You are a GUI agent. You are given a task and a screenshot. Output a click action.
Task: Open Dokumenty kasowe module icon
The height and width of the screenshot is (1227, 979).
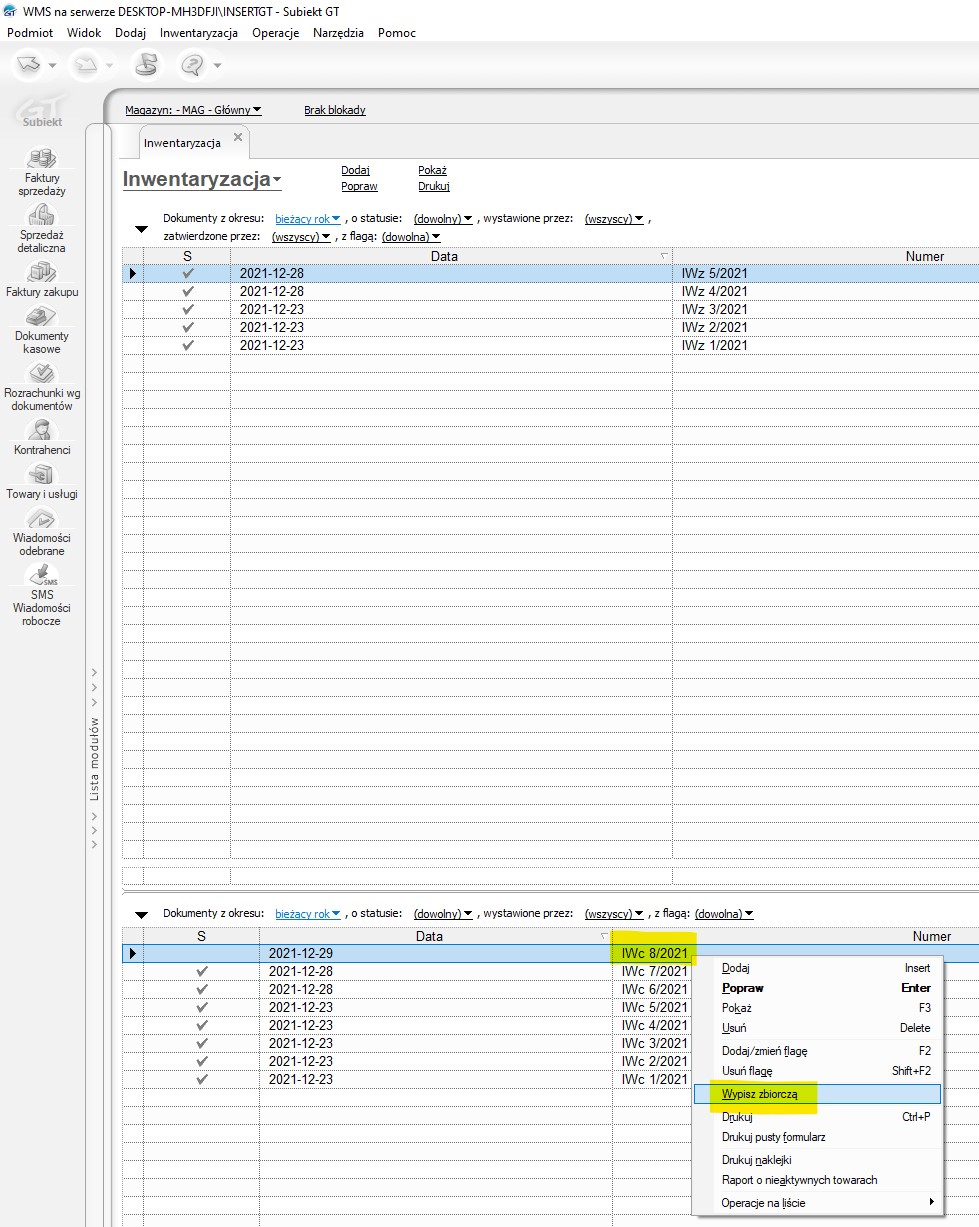(x=42, y=317)
